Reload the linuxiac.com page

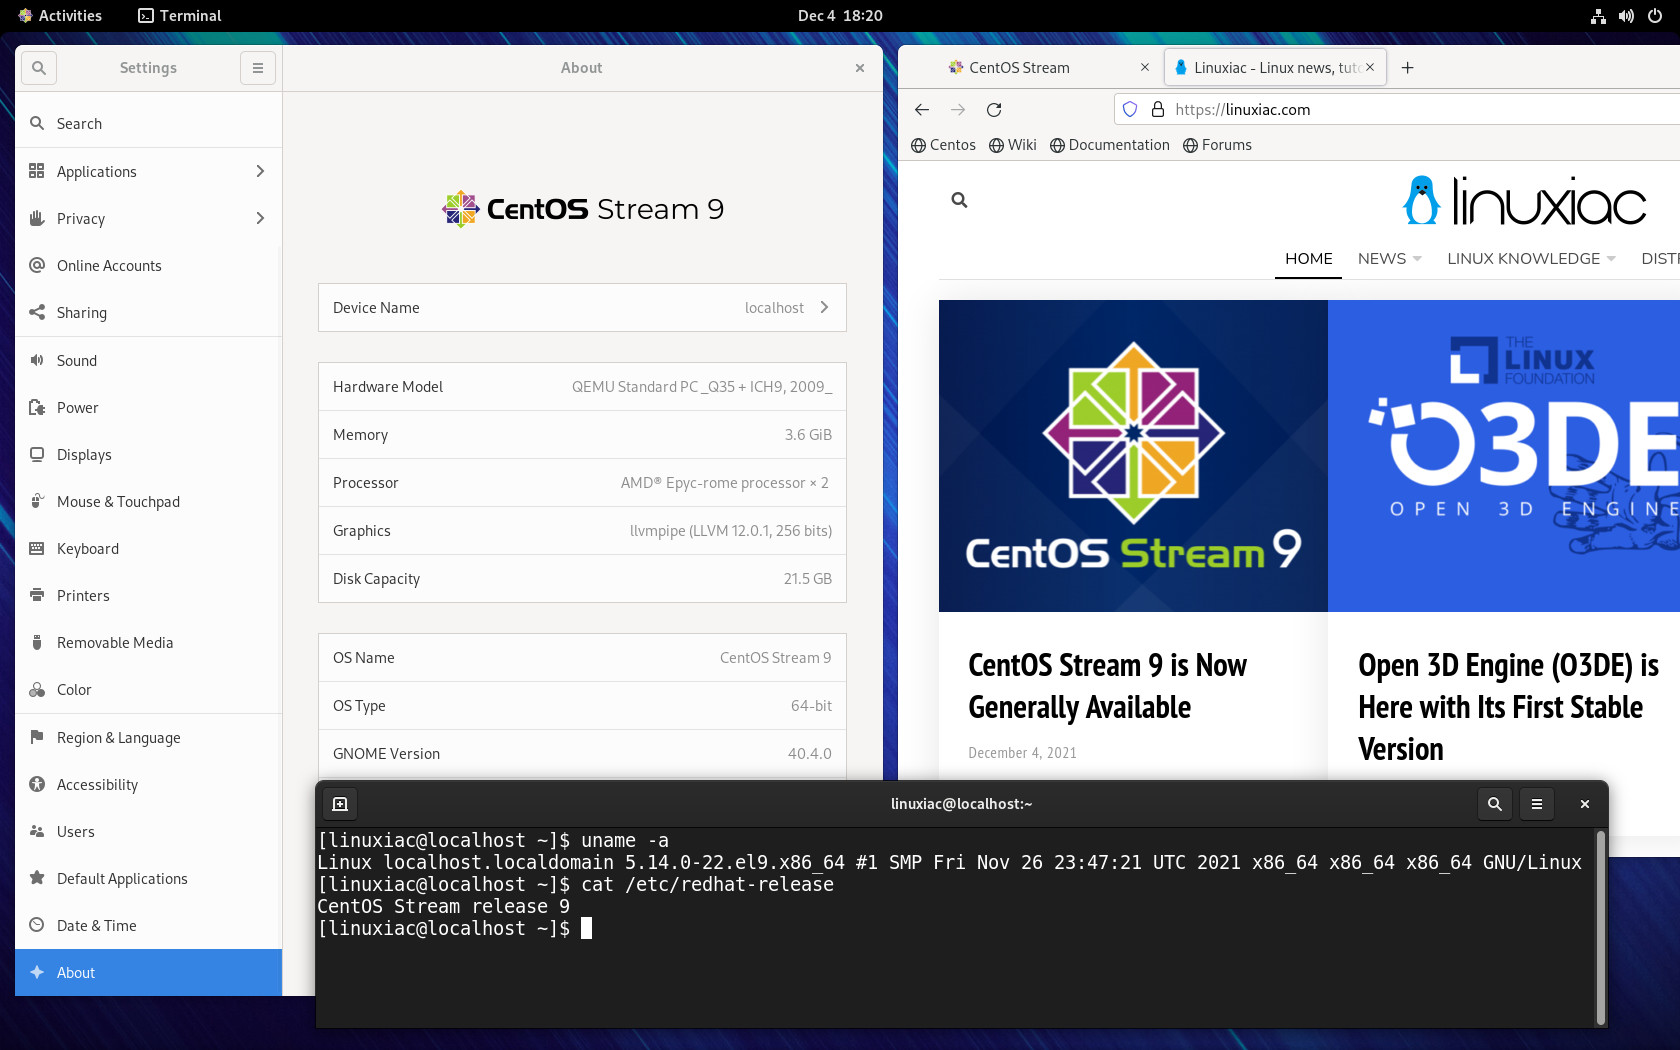tap(993, 110)
